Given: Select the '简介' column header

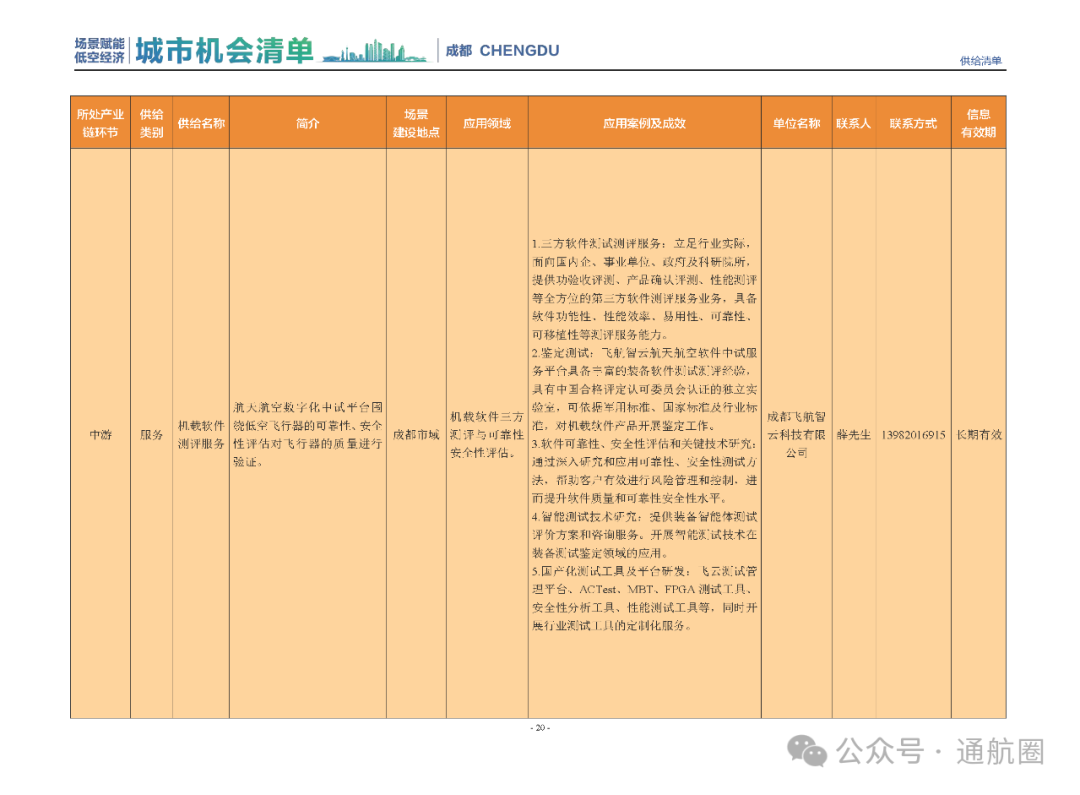Looking at the screenshot, I should (308, 123).
